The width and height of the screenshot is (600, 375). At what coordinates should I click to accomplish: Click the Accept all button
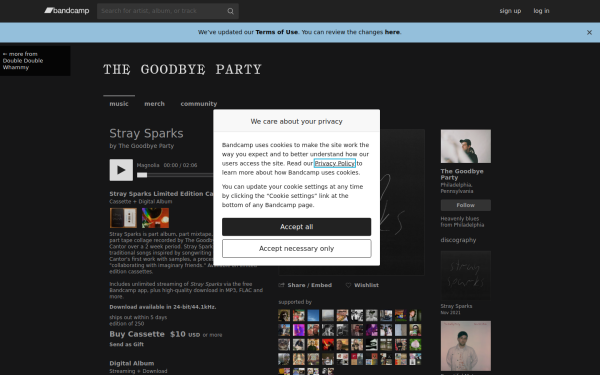pyautogui.click(x=297, y=227)
